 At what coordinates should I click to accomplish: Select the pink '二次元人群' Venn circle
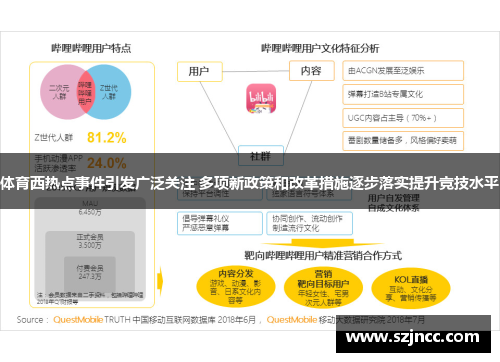pyautogui.click(x=59, y=92)
